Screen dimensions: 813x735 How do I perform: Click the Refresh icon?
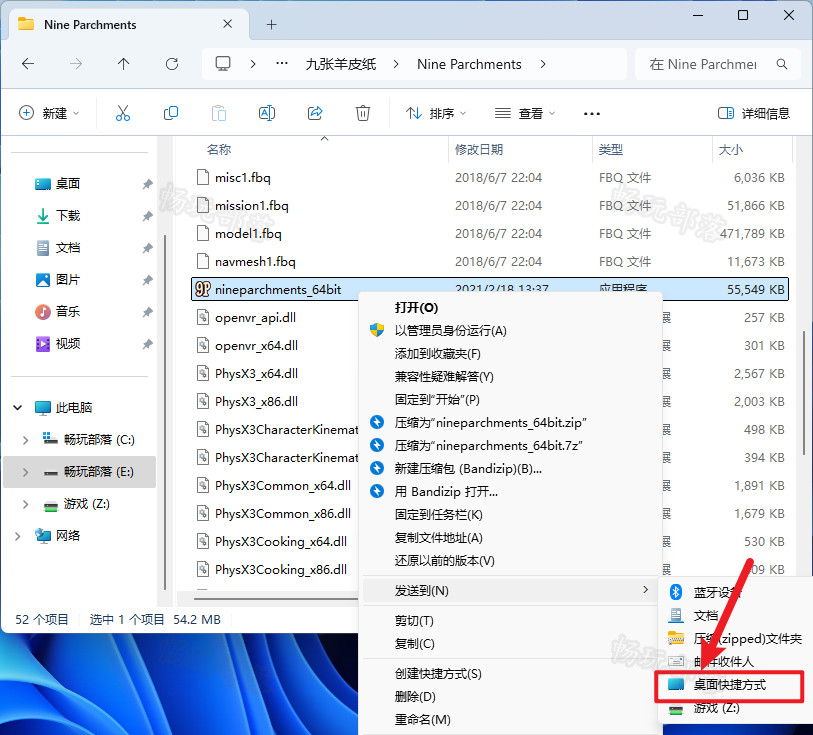tap(172, 64)
